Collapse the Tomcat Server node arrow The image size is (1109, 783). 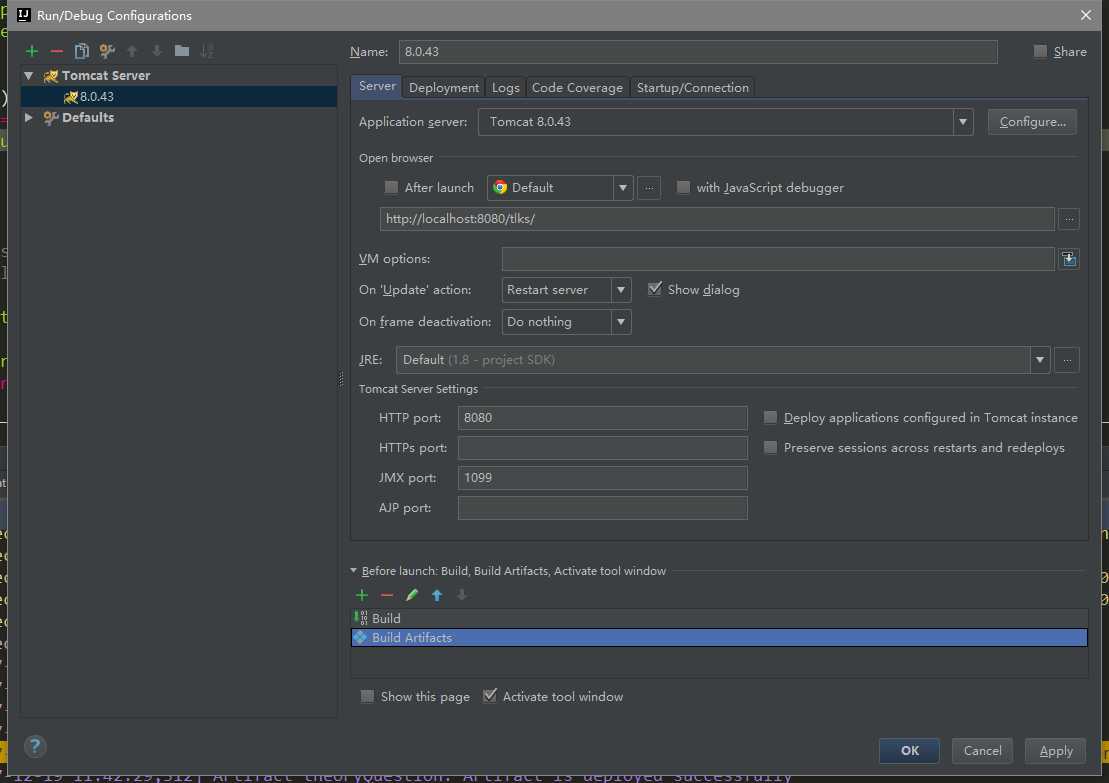point(28,75)
